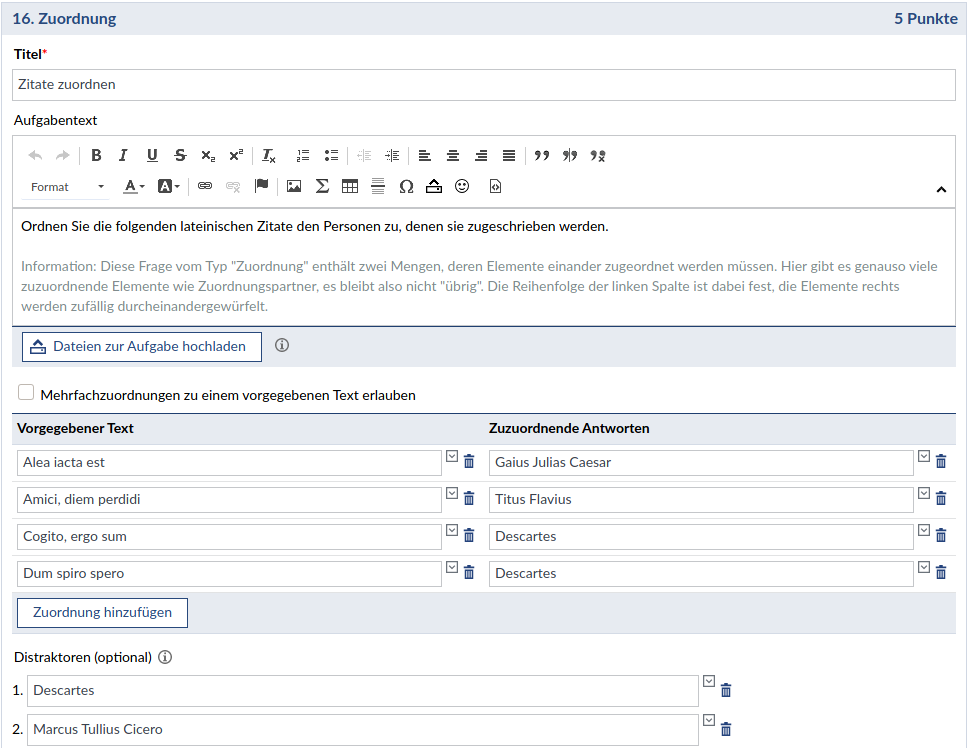Enable Mehrfachzuordnungen checkbox
The width and height of the screenshot is (968, 748).
[x=26, y=393]
